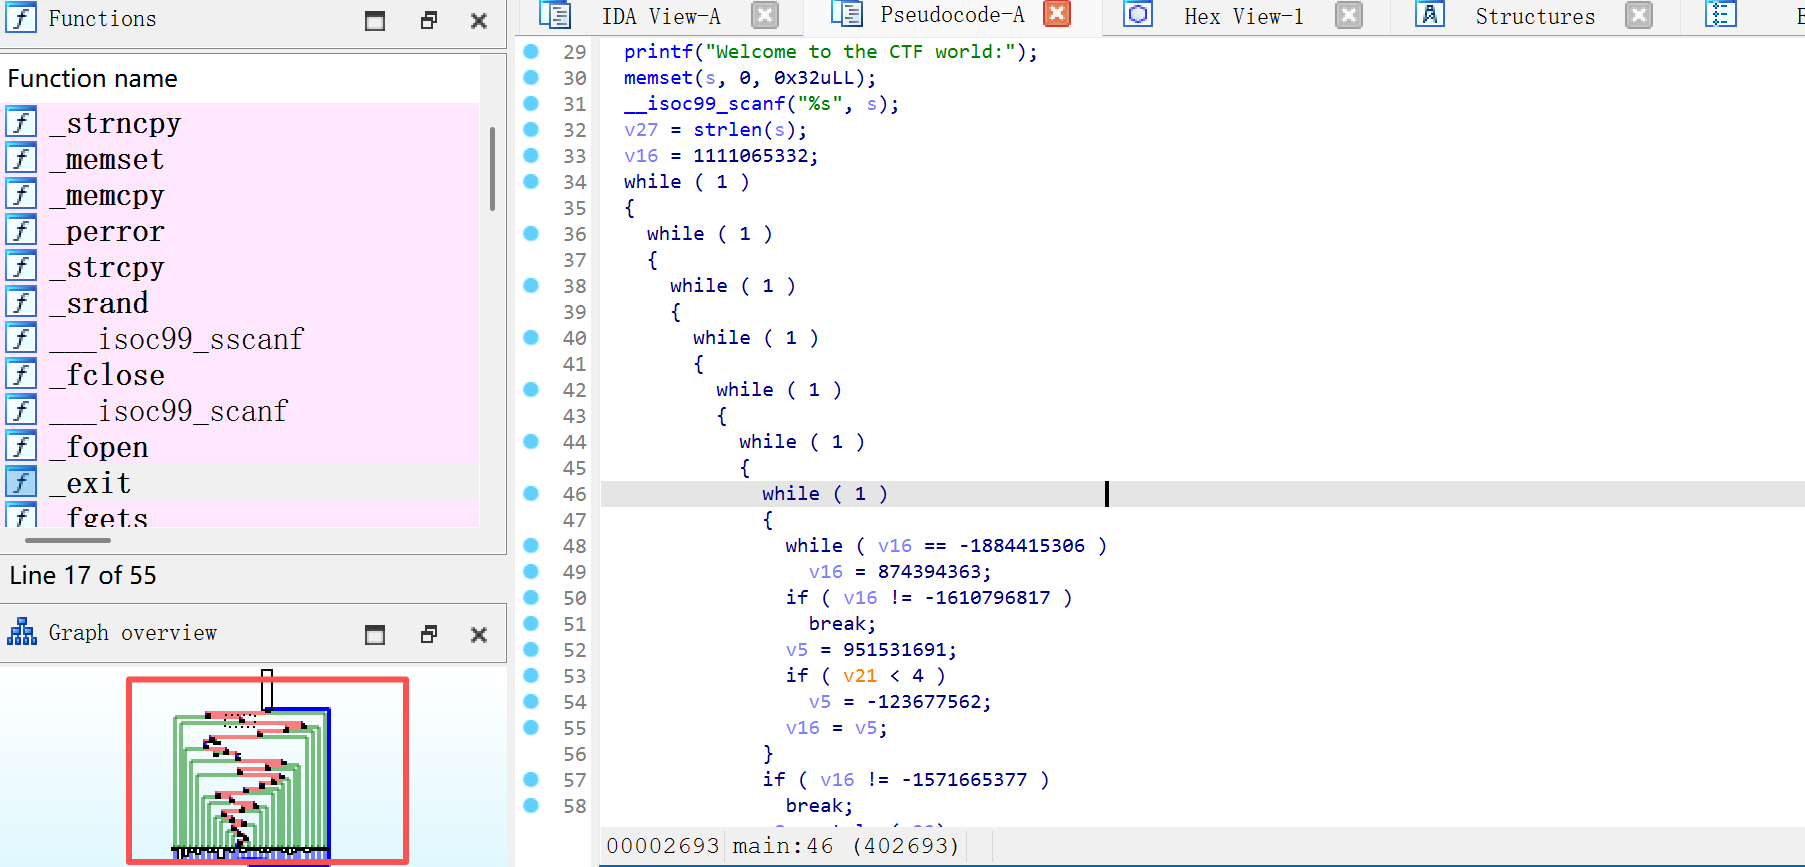Image resolution: width=1805 pixels, height=867 pixels.
Task: Select _srand function icon
Action: [x=21, y=302]
